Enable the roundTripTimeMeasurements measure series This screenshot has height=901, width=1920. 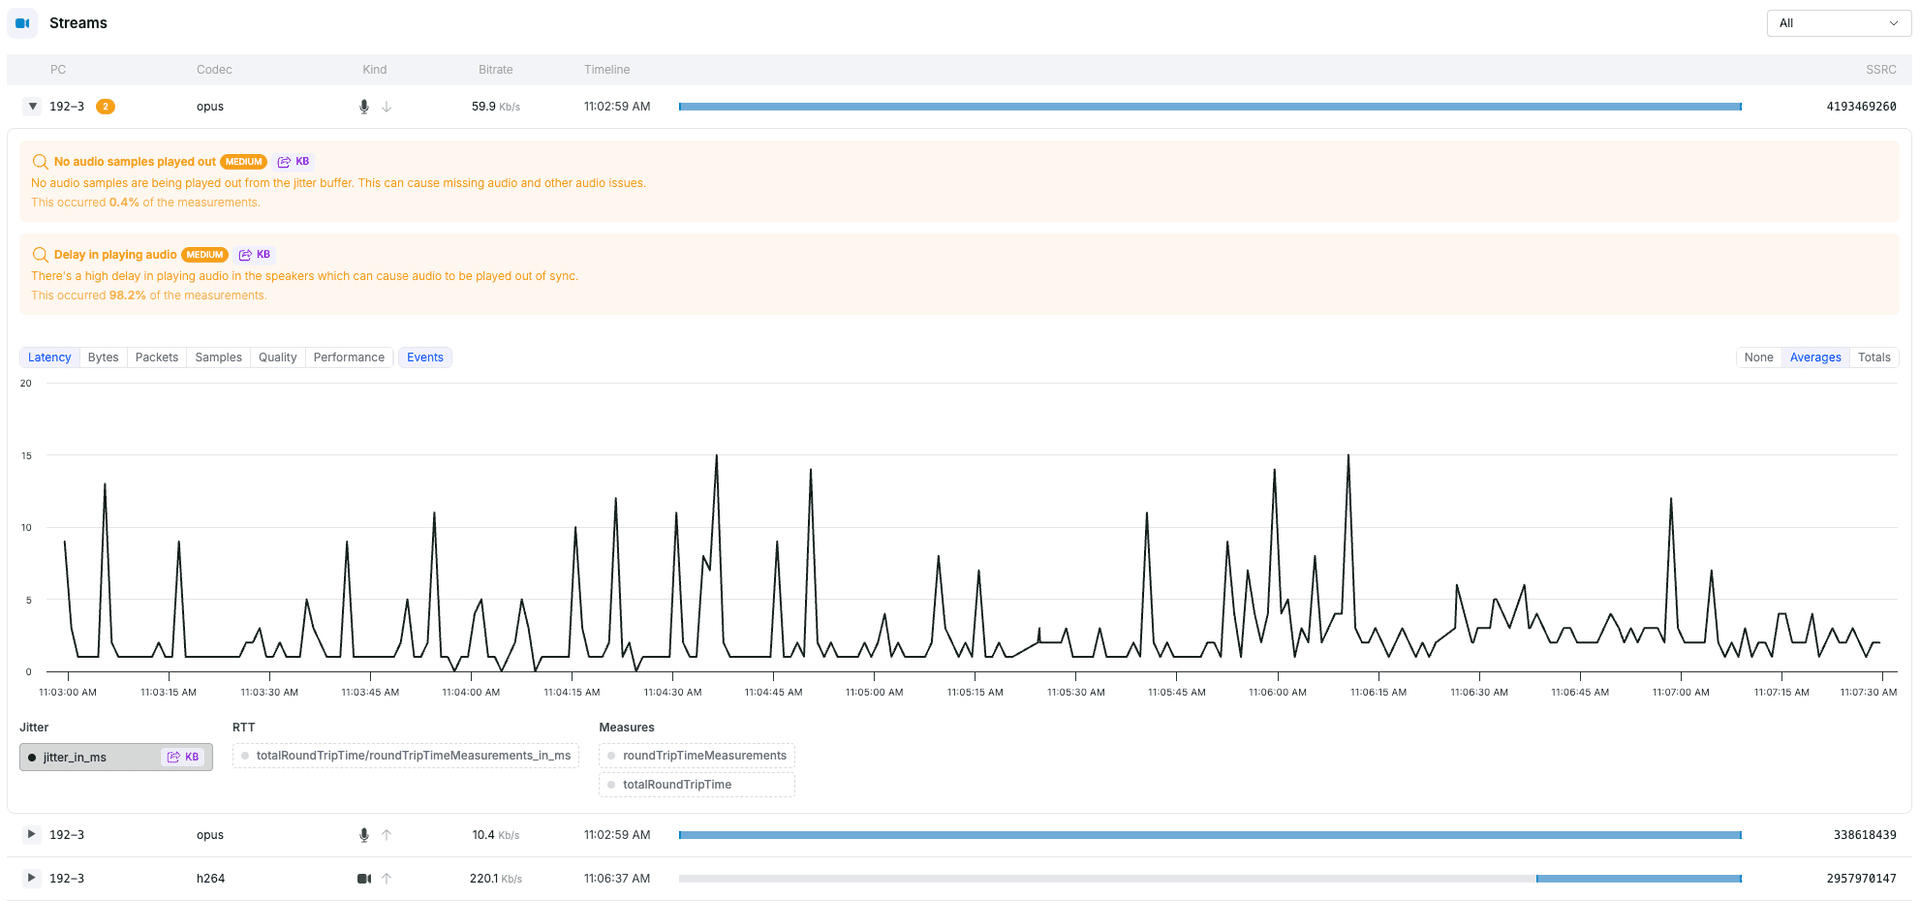point(697,756)
